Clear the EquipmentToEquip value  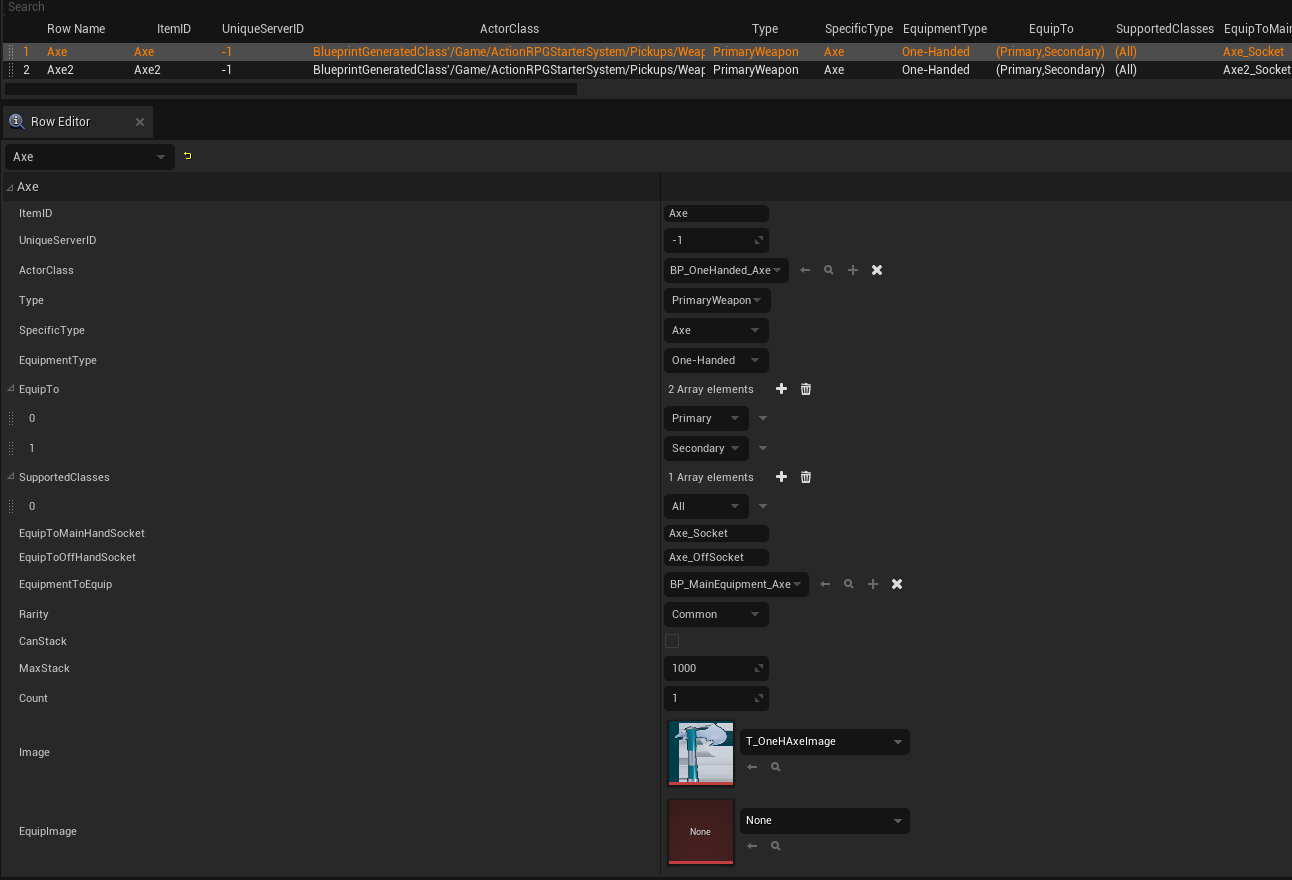tap(897, 584)
